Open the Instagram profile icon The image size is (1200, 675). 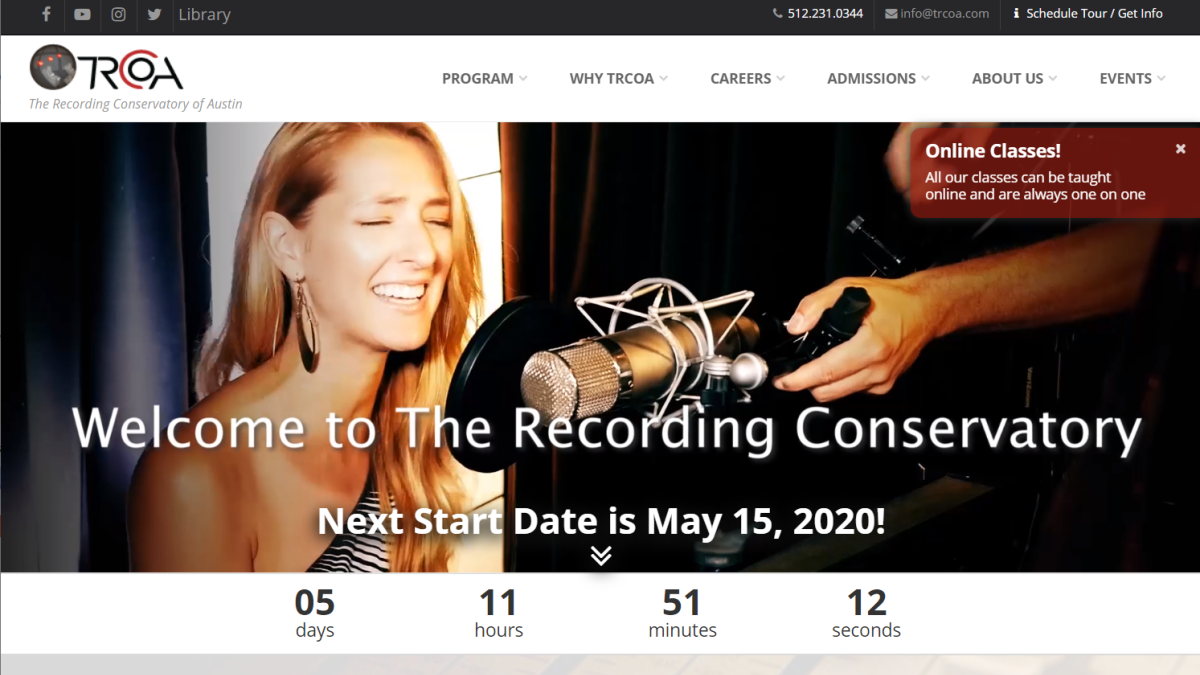tap(118, 14)
